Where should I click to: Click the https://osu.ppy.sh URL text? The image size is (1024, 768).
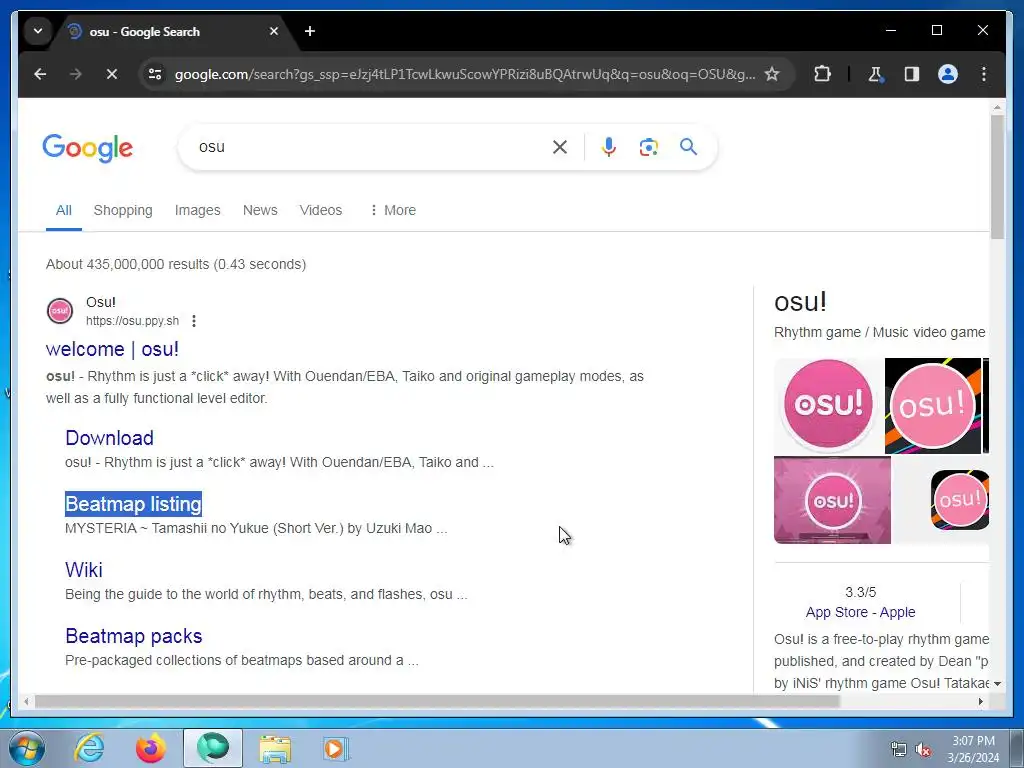[x=133, y=321]
